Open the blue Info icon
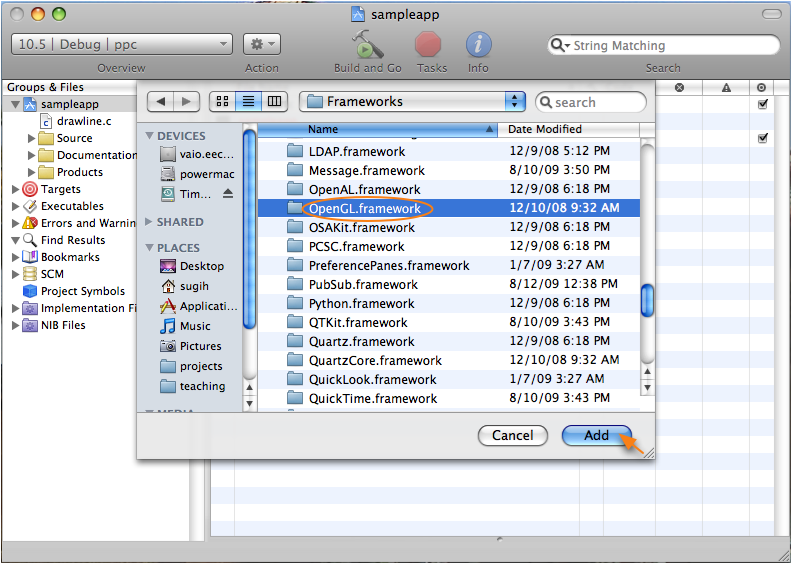Image resolution: width=792 pixels, height=564 pixels. pyautogui.click(x=478, y=45)
